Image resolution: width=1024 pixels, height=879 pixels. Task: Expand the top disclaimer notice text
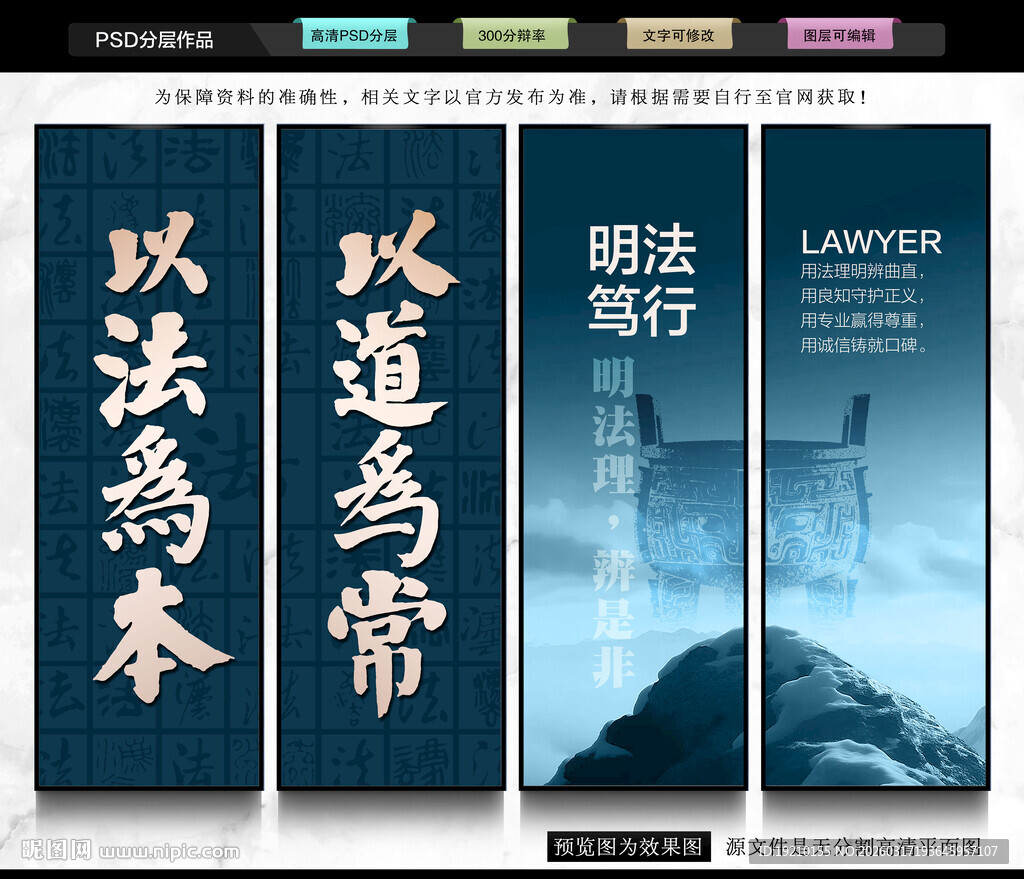[512, 95]
